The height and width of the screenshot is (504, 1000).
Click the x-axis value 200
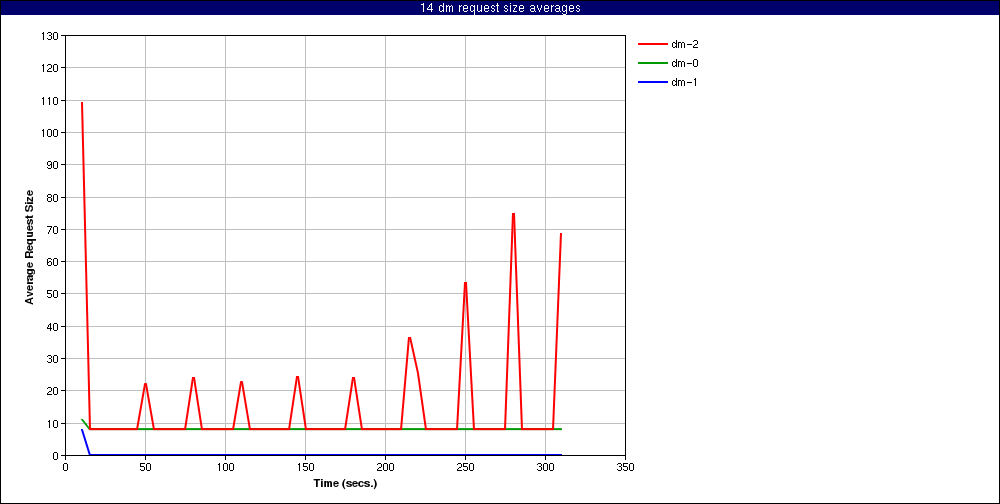[x=385, y=467]
